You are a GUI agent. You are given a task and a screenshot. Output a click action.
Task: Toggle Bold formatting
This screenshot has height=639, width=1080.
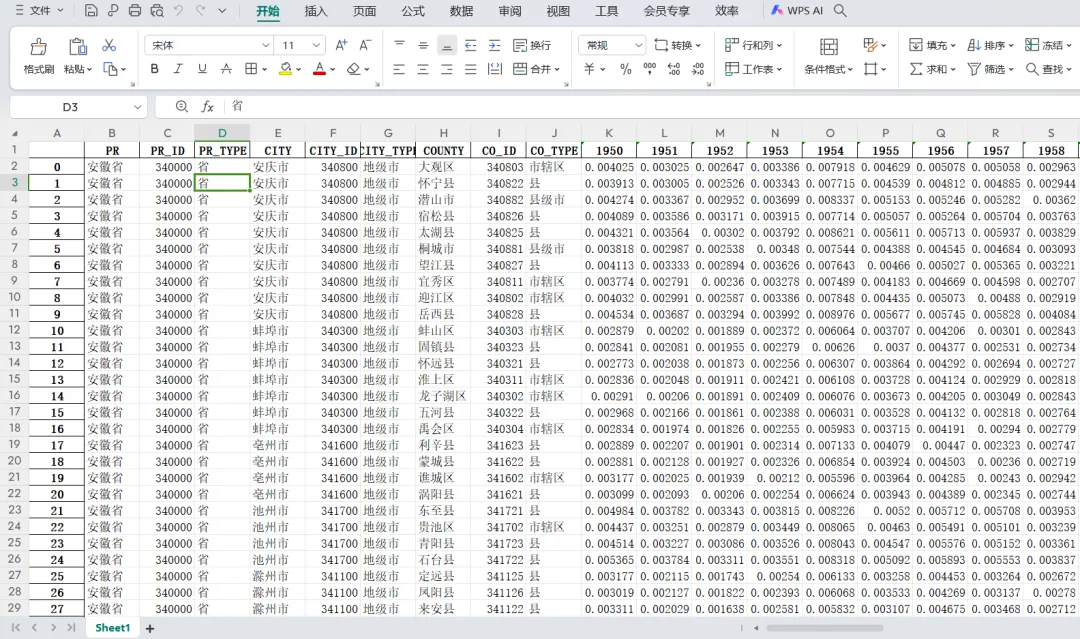tap(154, 69)
